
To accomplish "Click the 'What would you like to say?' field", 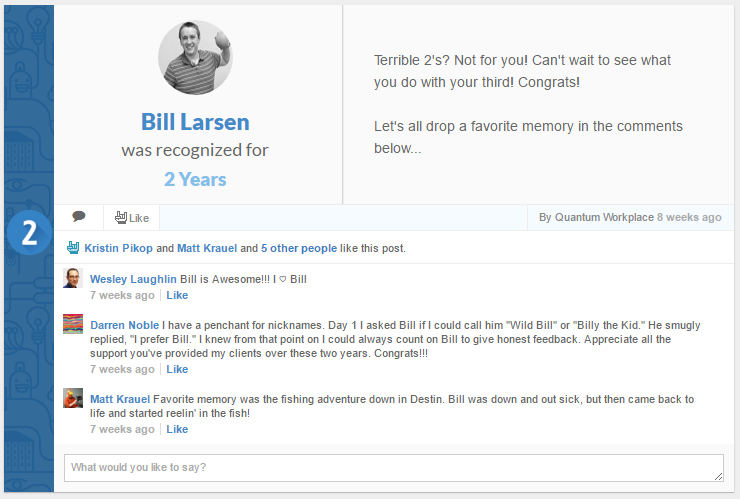I will pyautogui.click(x=393, y=468).
